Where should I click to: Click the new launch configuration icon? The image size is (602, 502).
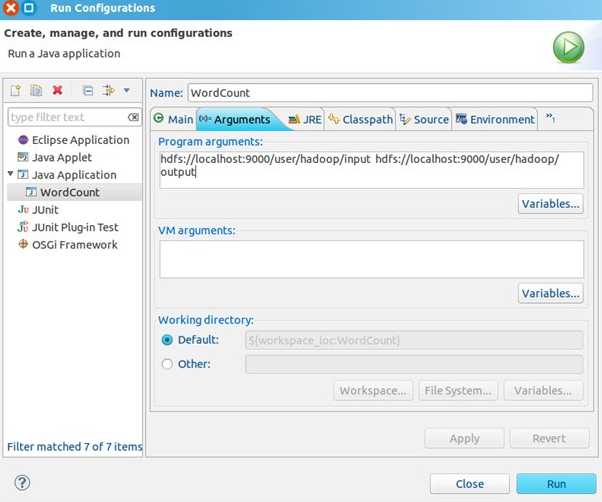coord(15,91)
